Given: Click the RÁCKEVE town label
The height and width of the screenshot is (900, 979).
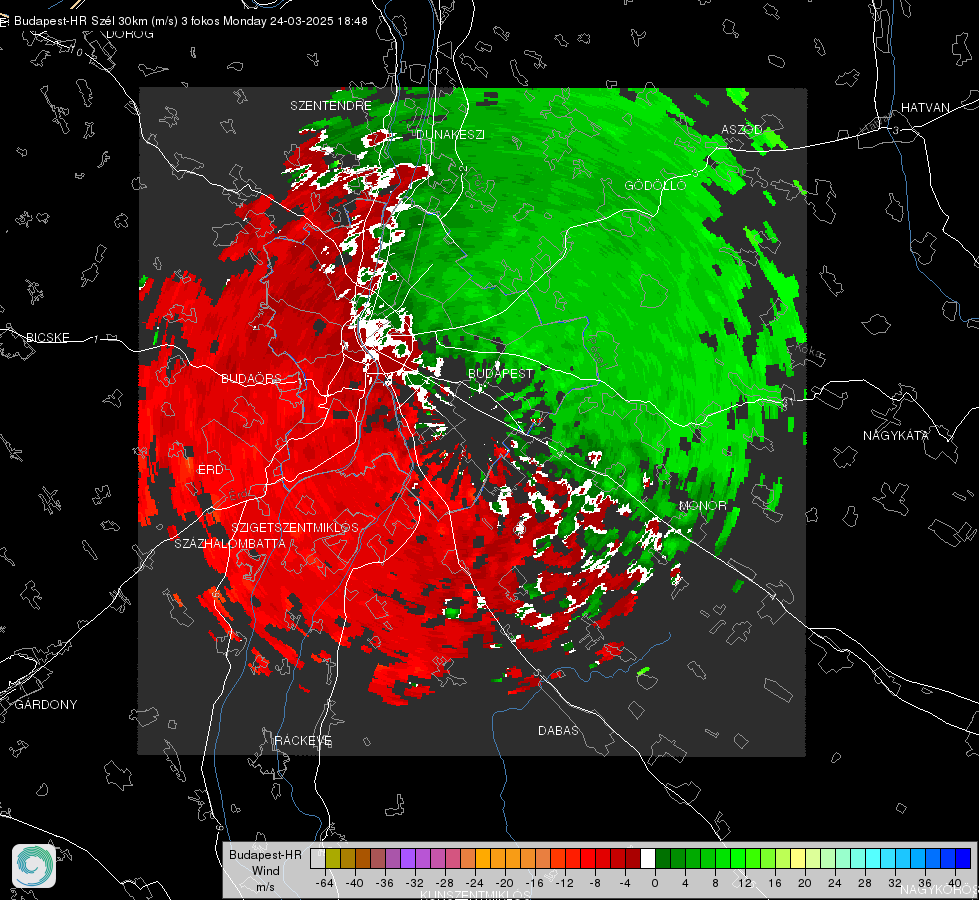Looking at the screenshot, I should tap(303, 741).
